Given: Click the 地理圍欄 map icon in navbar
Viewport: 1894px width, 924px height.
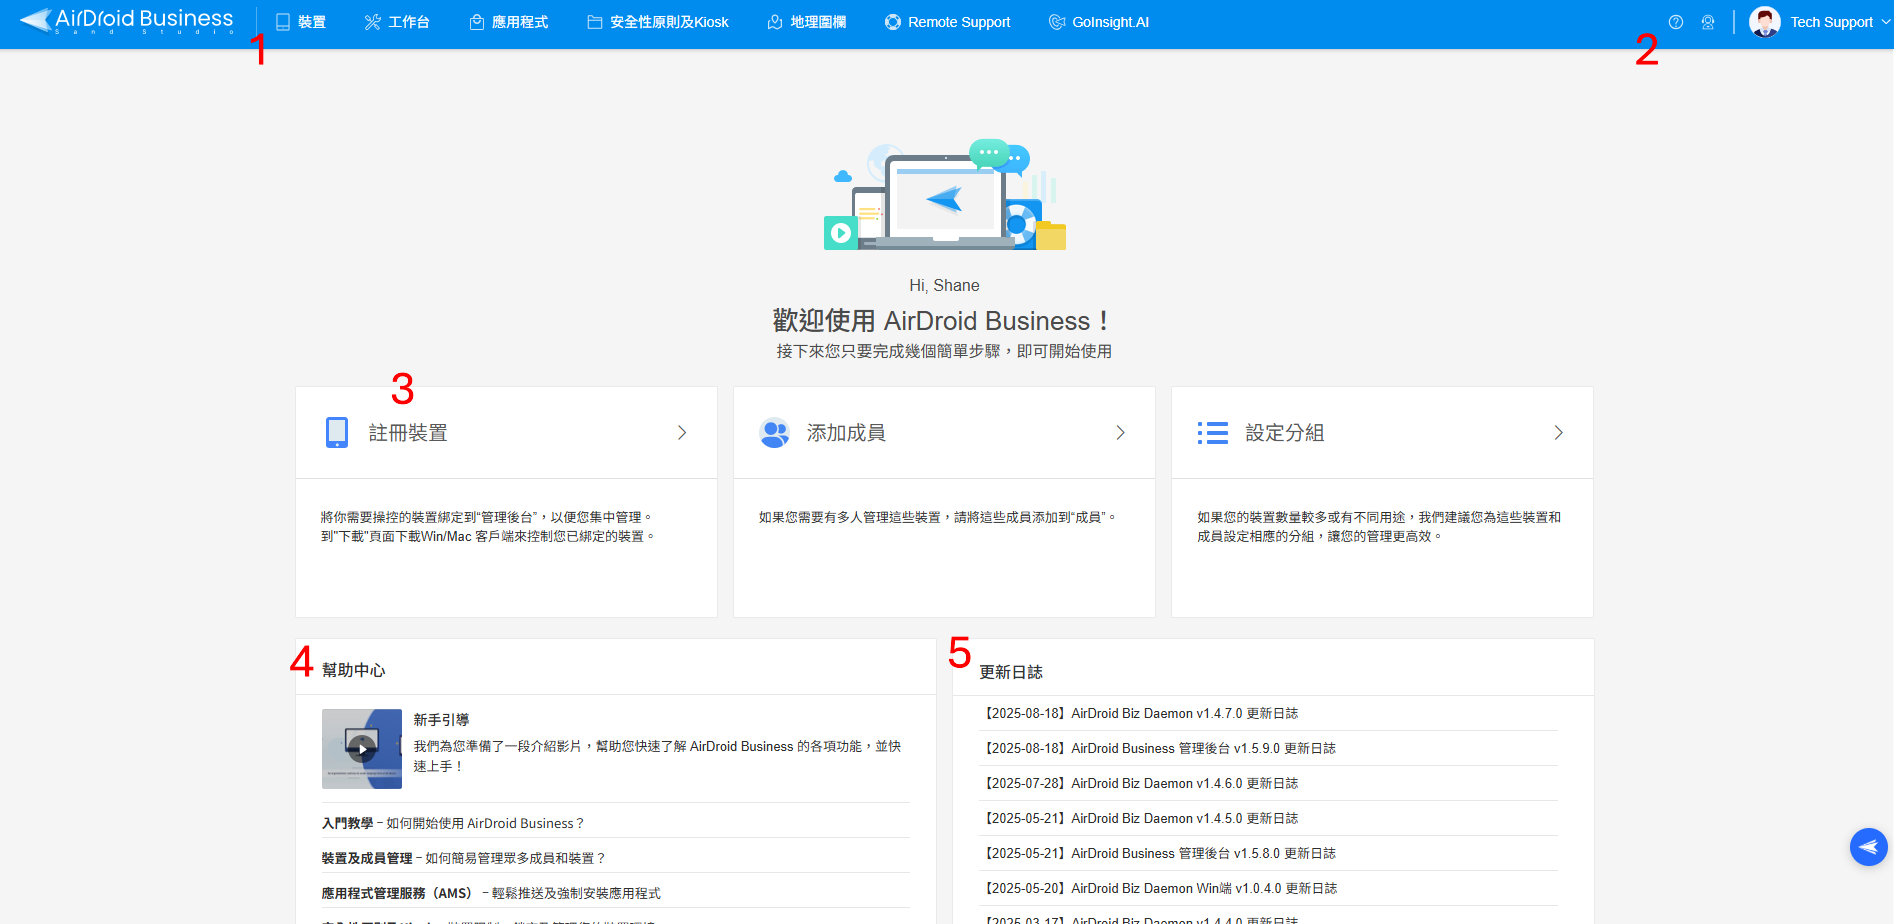Looking at the screenshot, I should click(775, 22).
